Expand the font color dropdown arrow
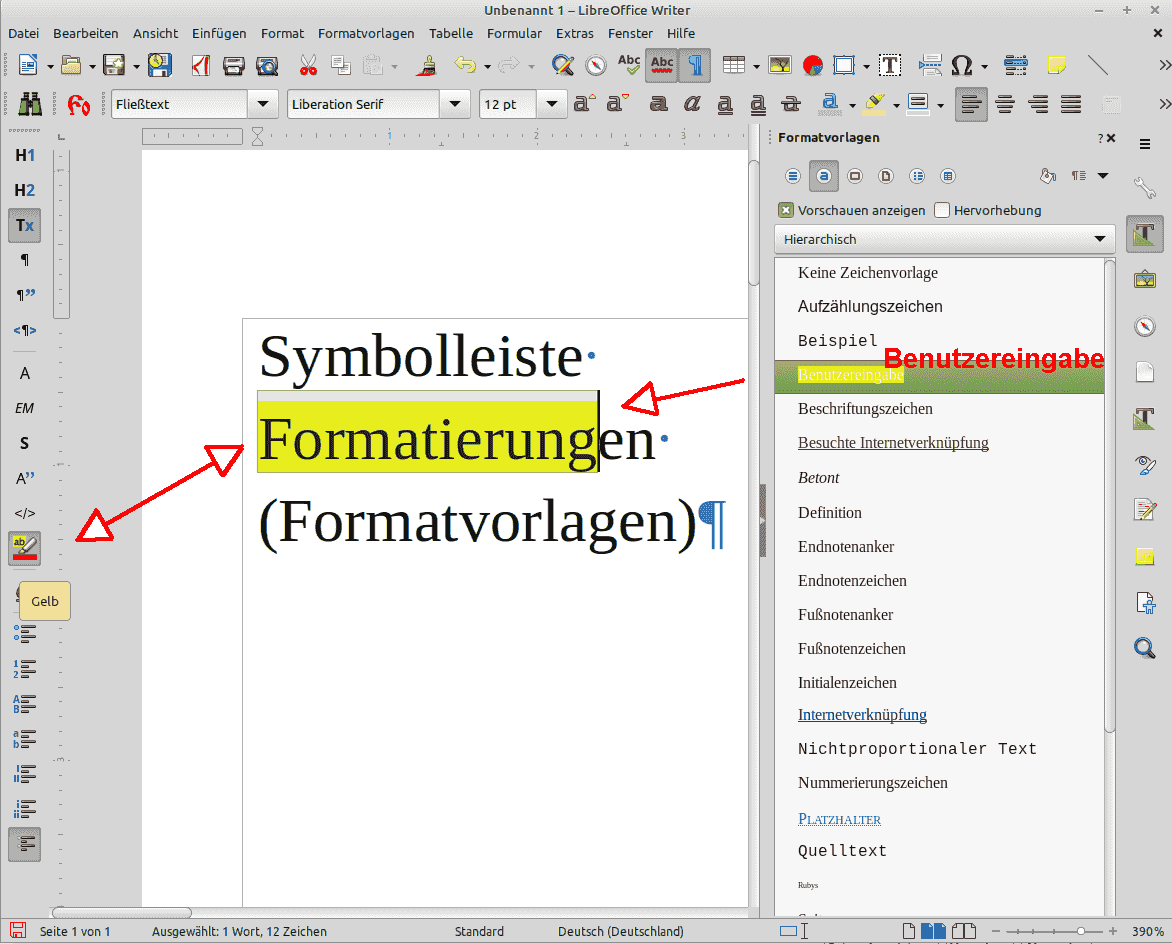1172x944 pixels. 853,105
